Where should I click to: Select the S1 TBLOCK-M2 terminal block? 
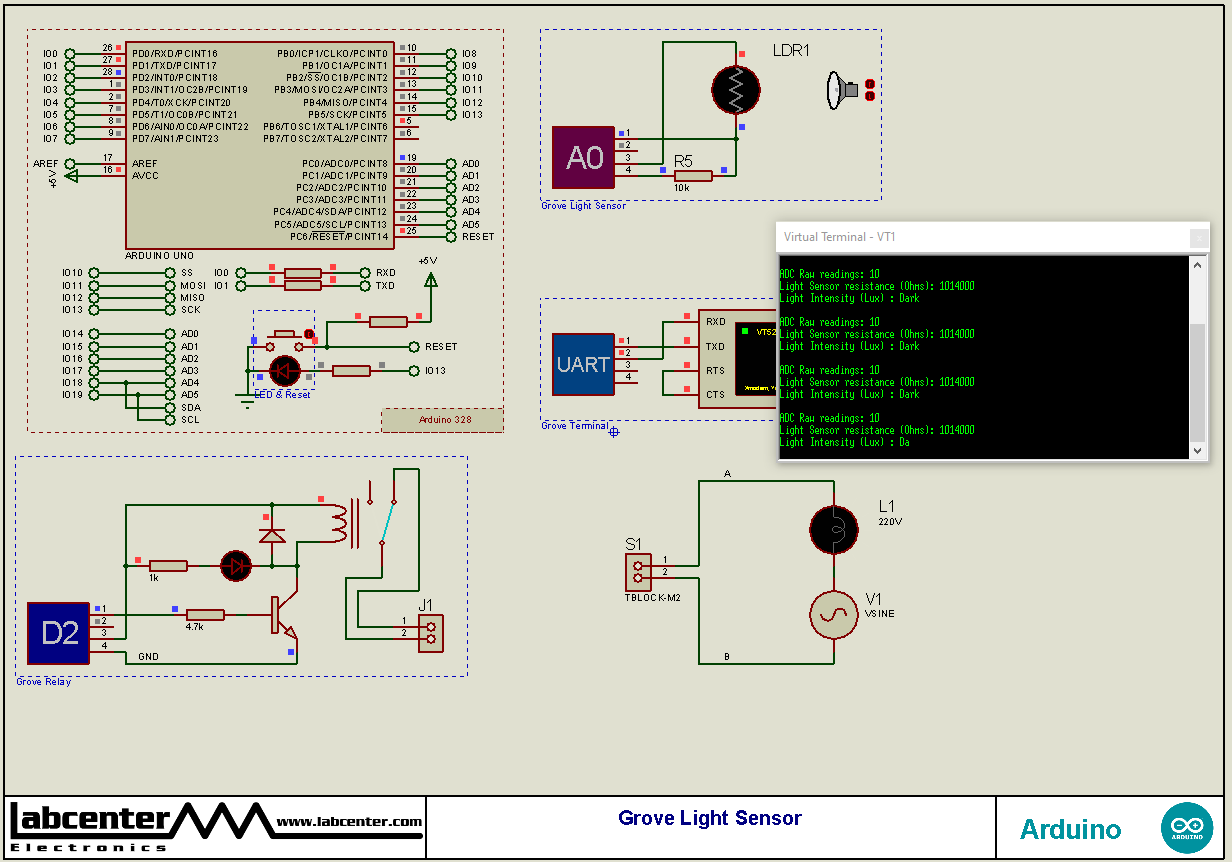(x=637, y=571)
